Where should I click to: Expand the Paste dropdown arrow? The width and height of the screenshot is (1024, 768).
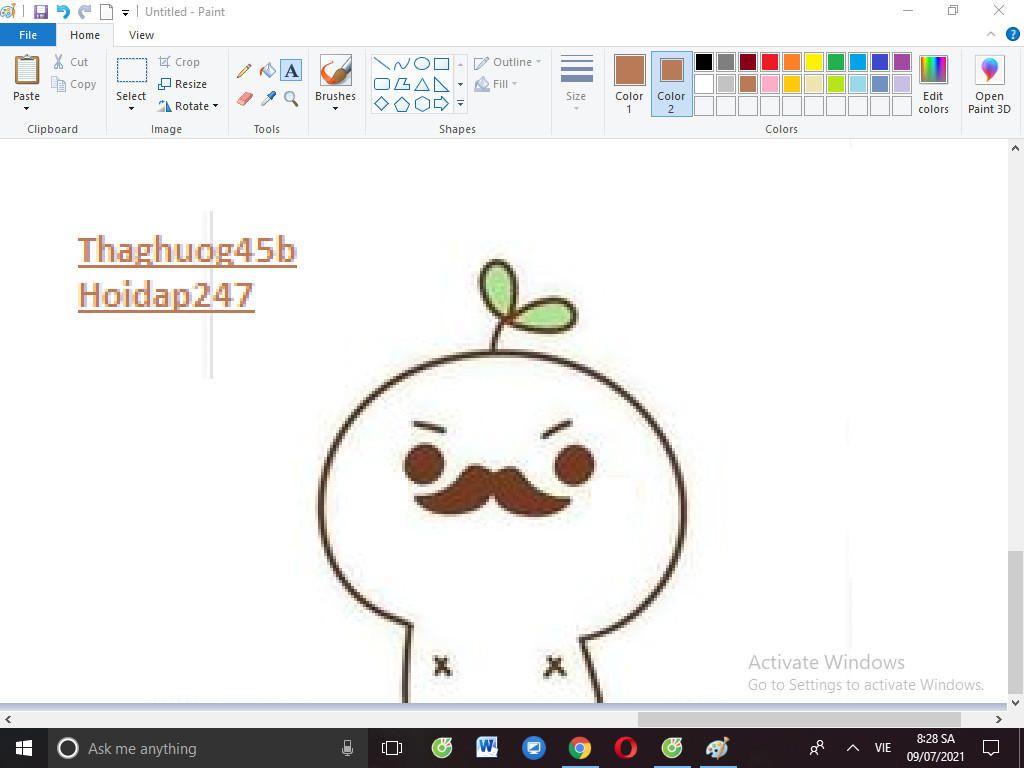click(27, 109)
